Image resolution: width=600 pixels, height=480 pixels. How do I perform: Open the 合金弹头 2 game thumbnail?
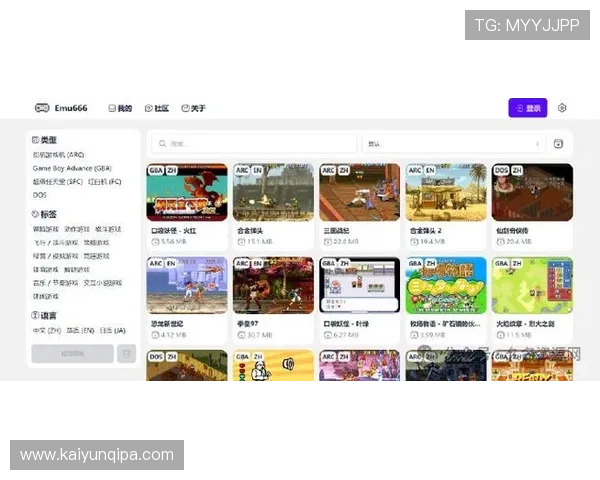[x=446, y=192]
